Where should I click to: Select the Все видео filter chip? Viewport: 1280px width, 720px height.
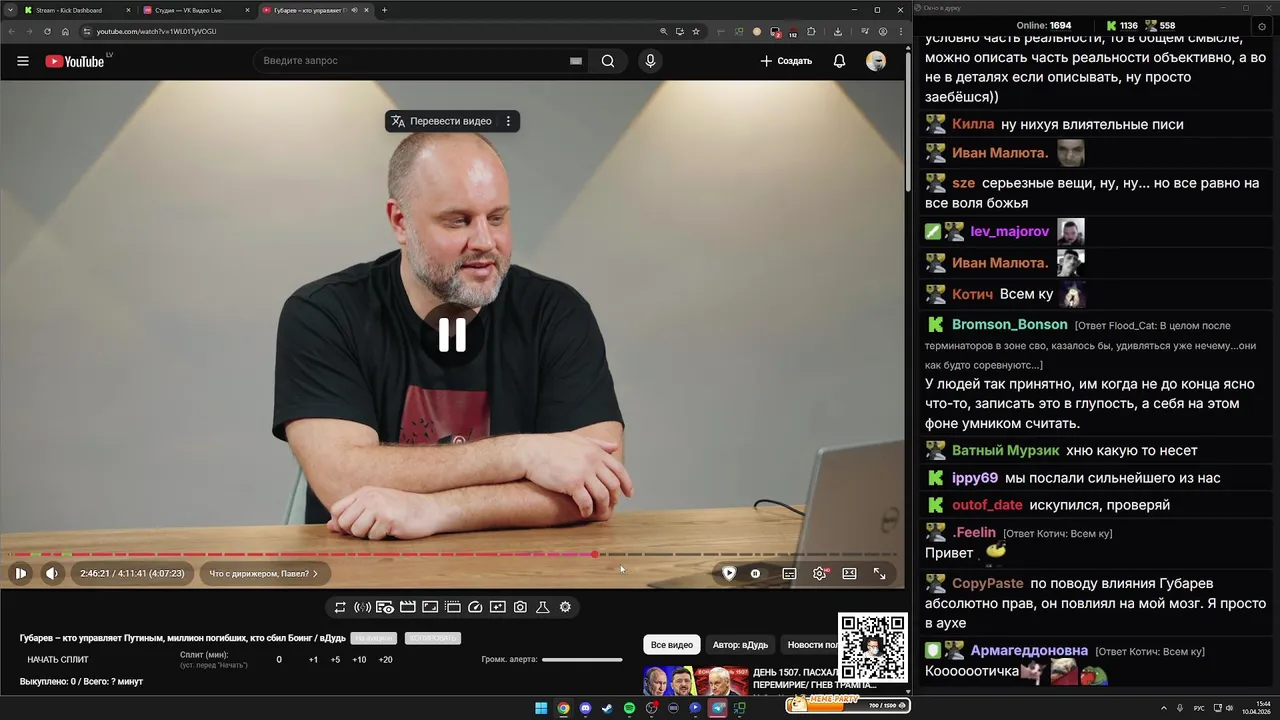click(672, 645)
